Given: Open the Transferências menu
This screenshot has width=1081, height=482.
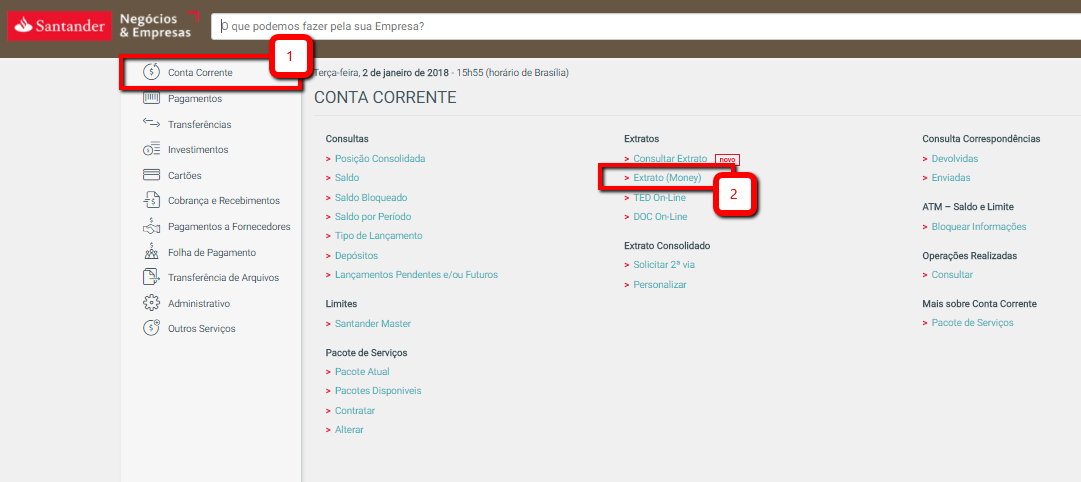Looking at the screenshot, I should 200,125.
